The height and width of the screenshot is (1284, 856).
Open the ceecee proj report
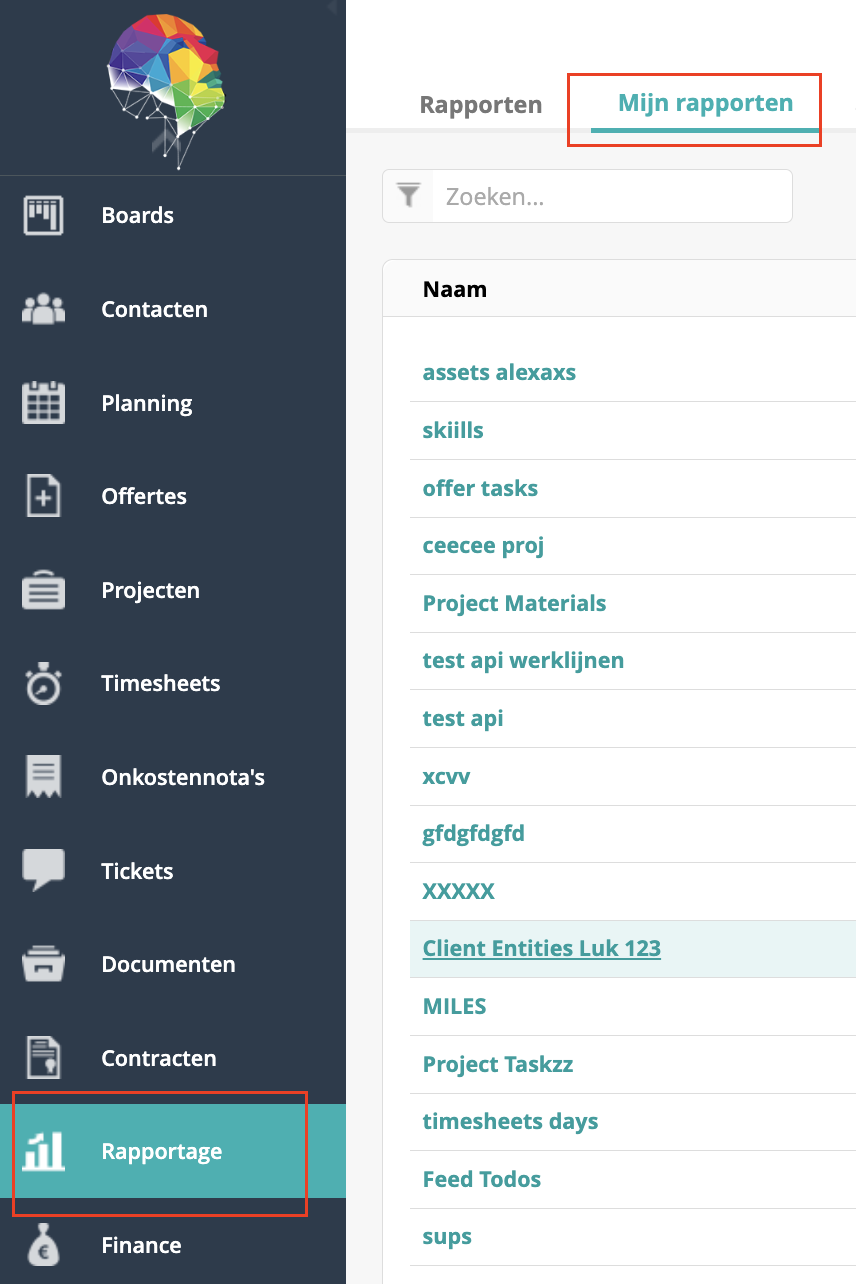[x=483, y=546]
